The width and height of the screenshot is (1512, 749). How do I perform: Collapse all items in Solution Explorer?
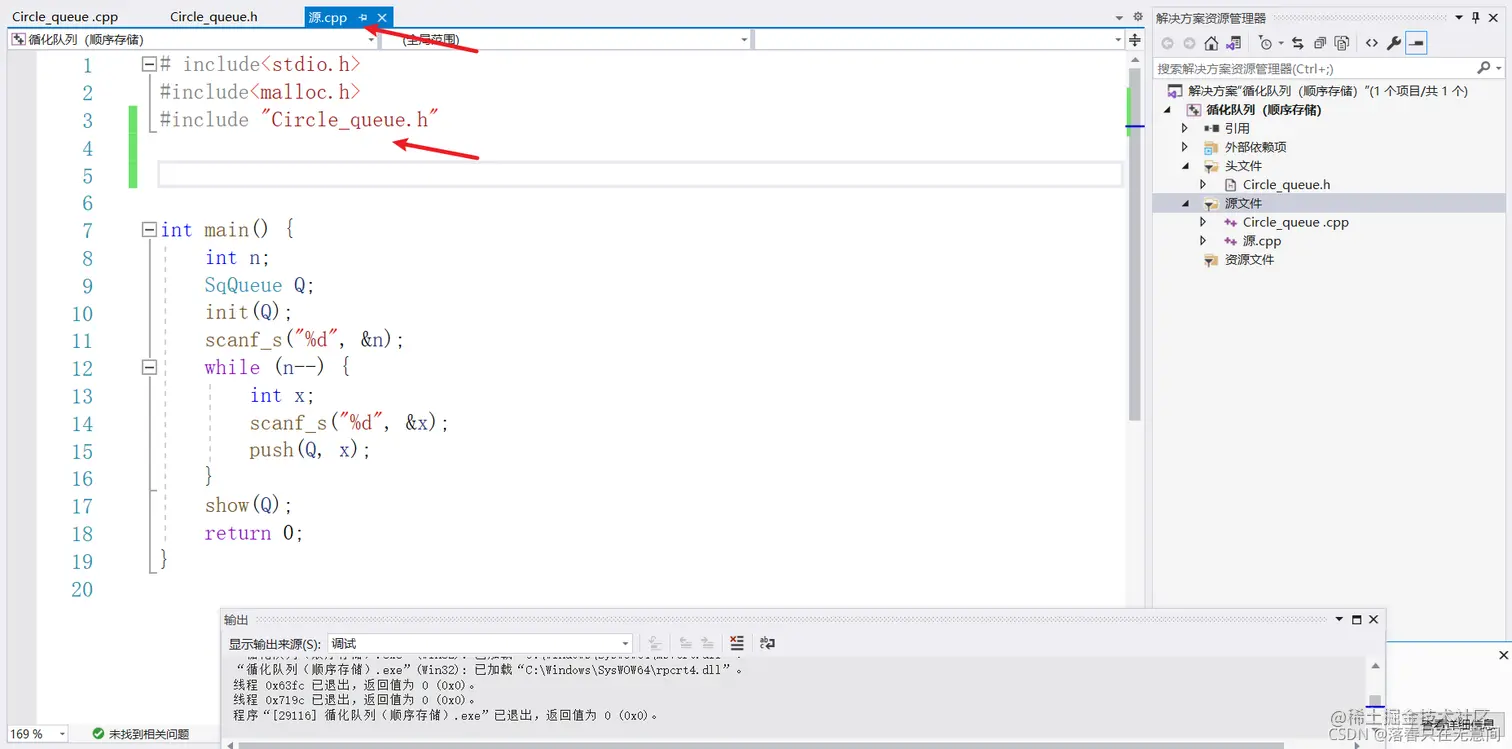(x=1320, y=43)
